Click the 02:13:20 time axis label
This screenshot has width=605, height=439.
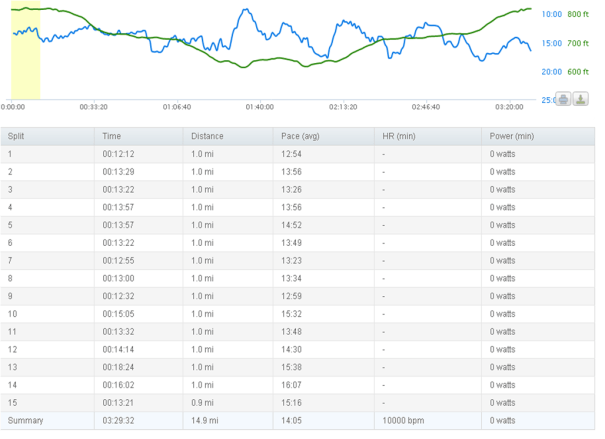pos(343,106)
